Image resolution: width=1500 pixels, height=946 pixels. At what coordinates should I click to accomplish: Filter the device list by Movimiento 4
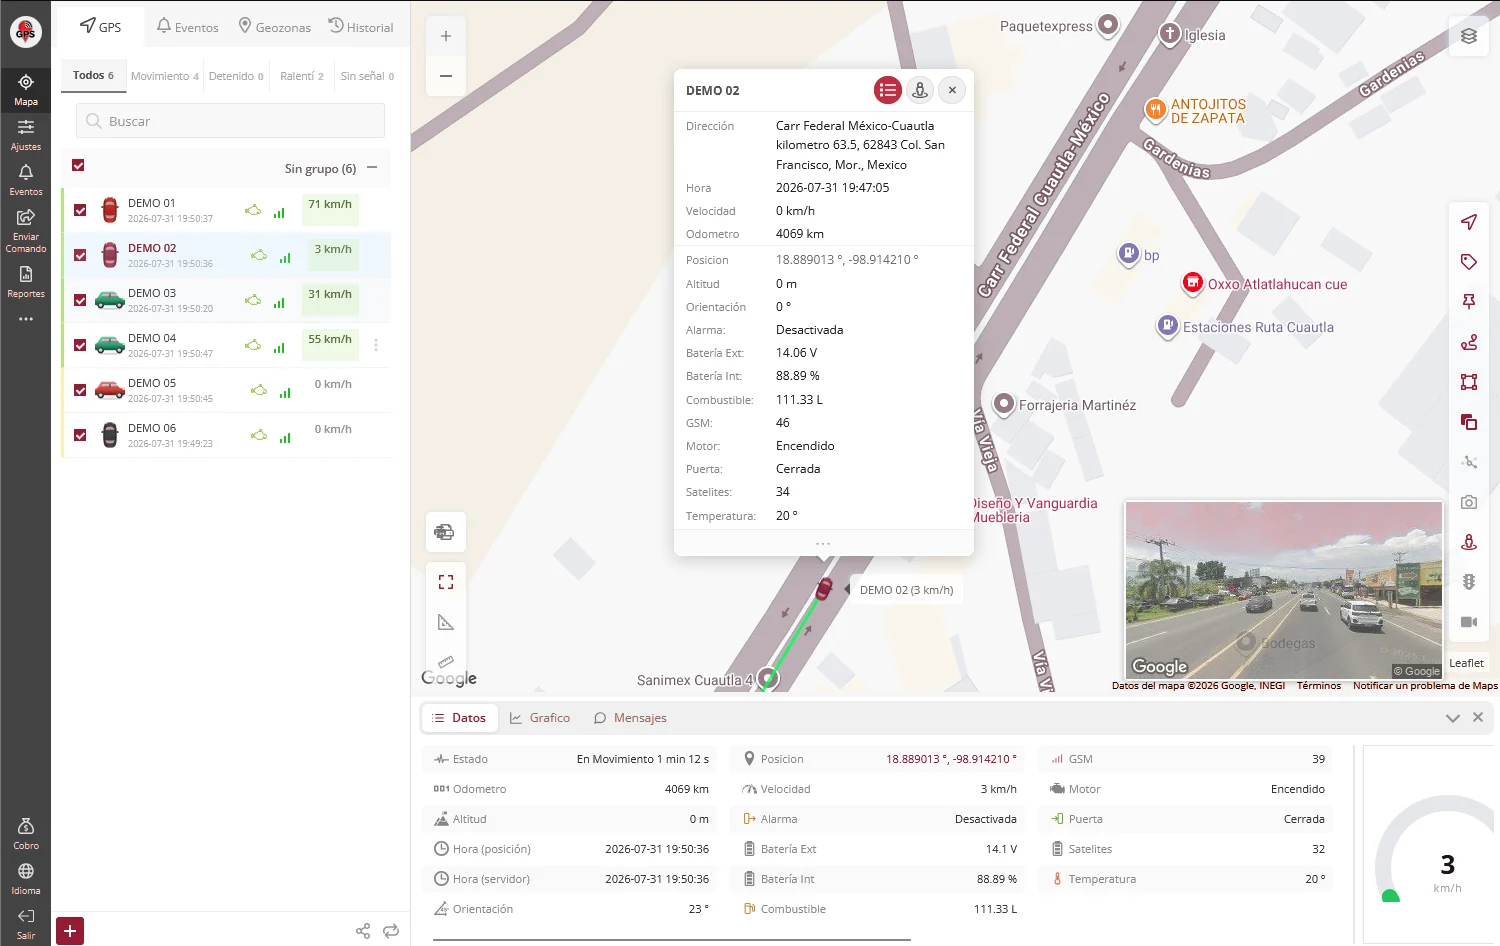click(165, 76)
